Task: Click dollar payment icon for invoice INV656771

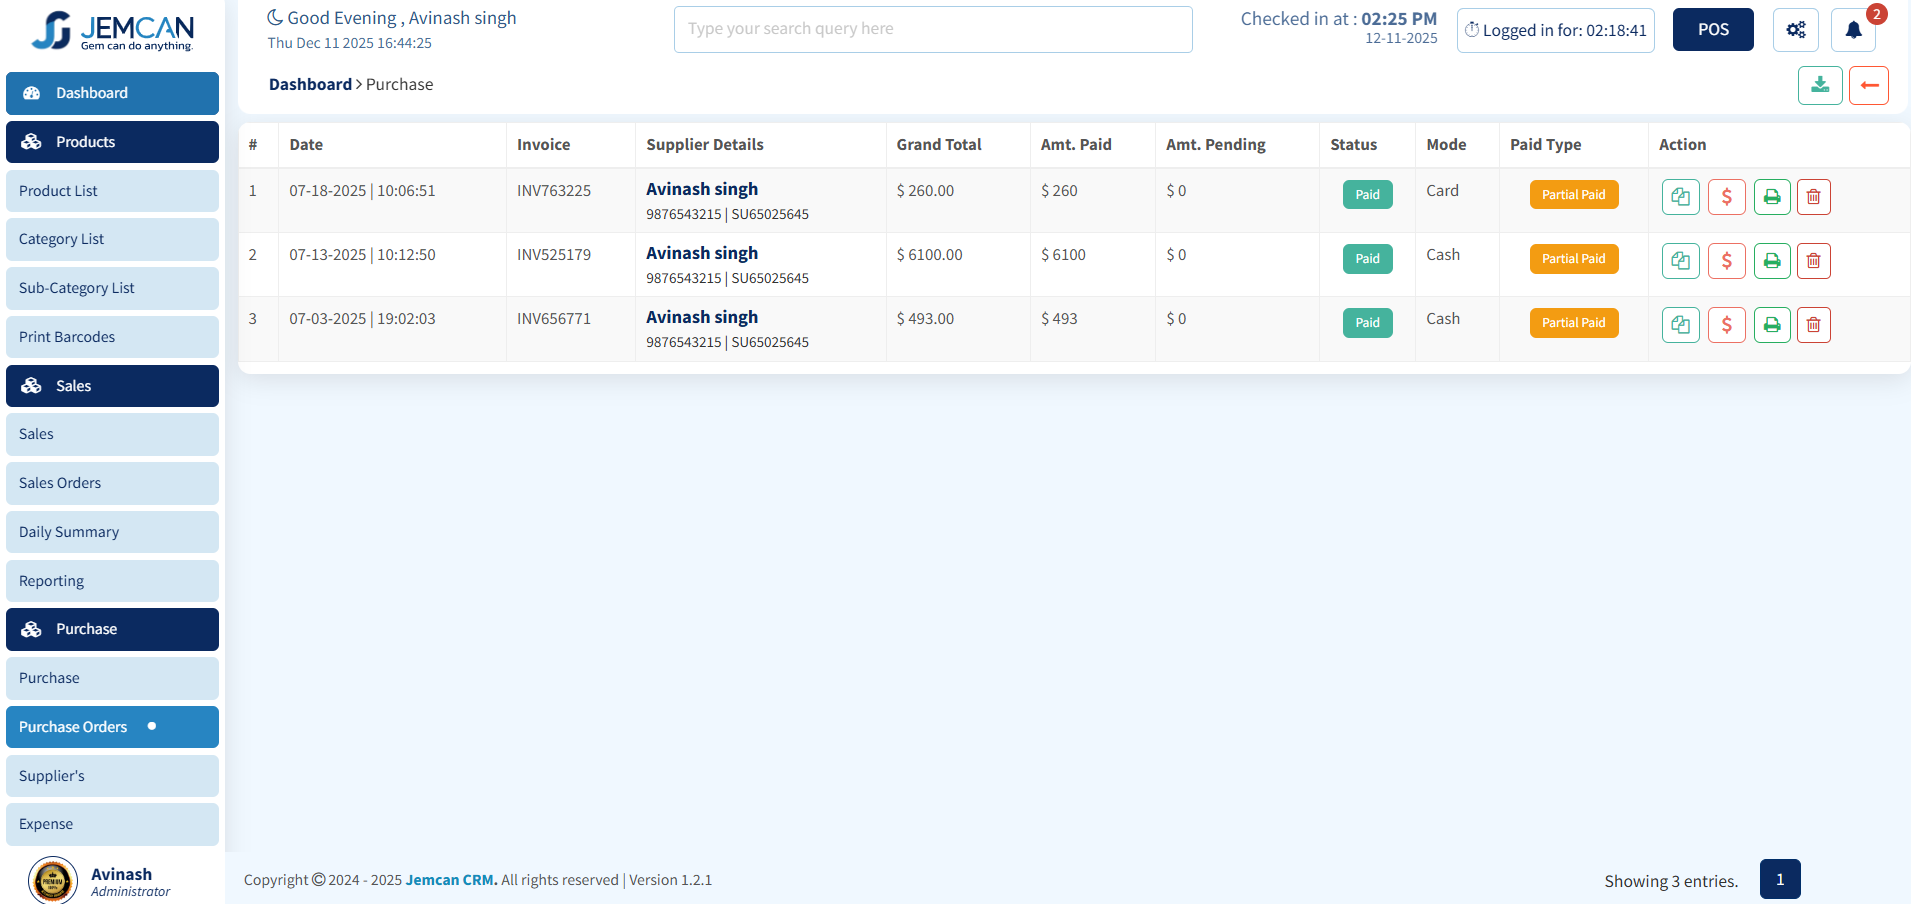Action: coord(1726,325)
